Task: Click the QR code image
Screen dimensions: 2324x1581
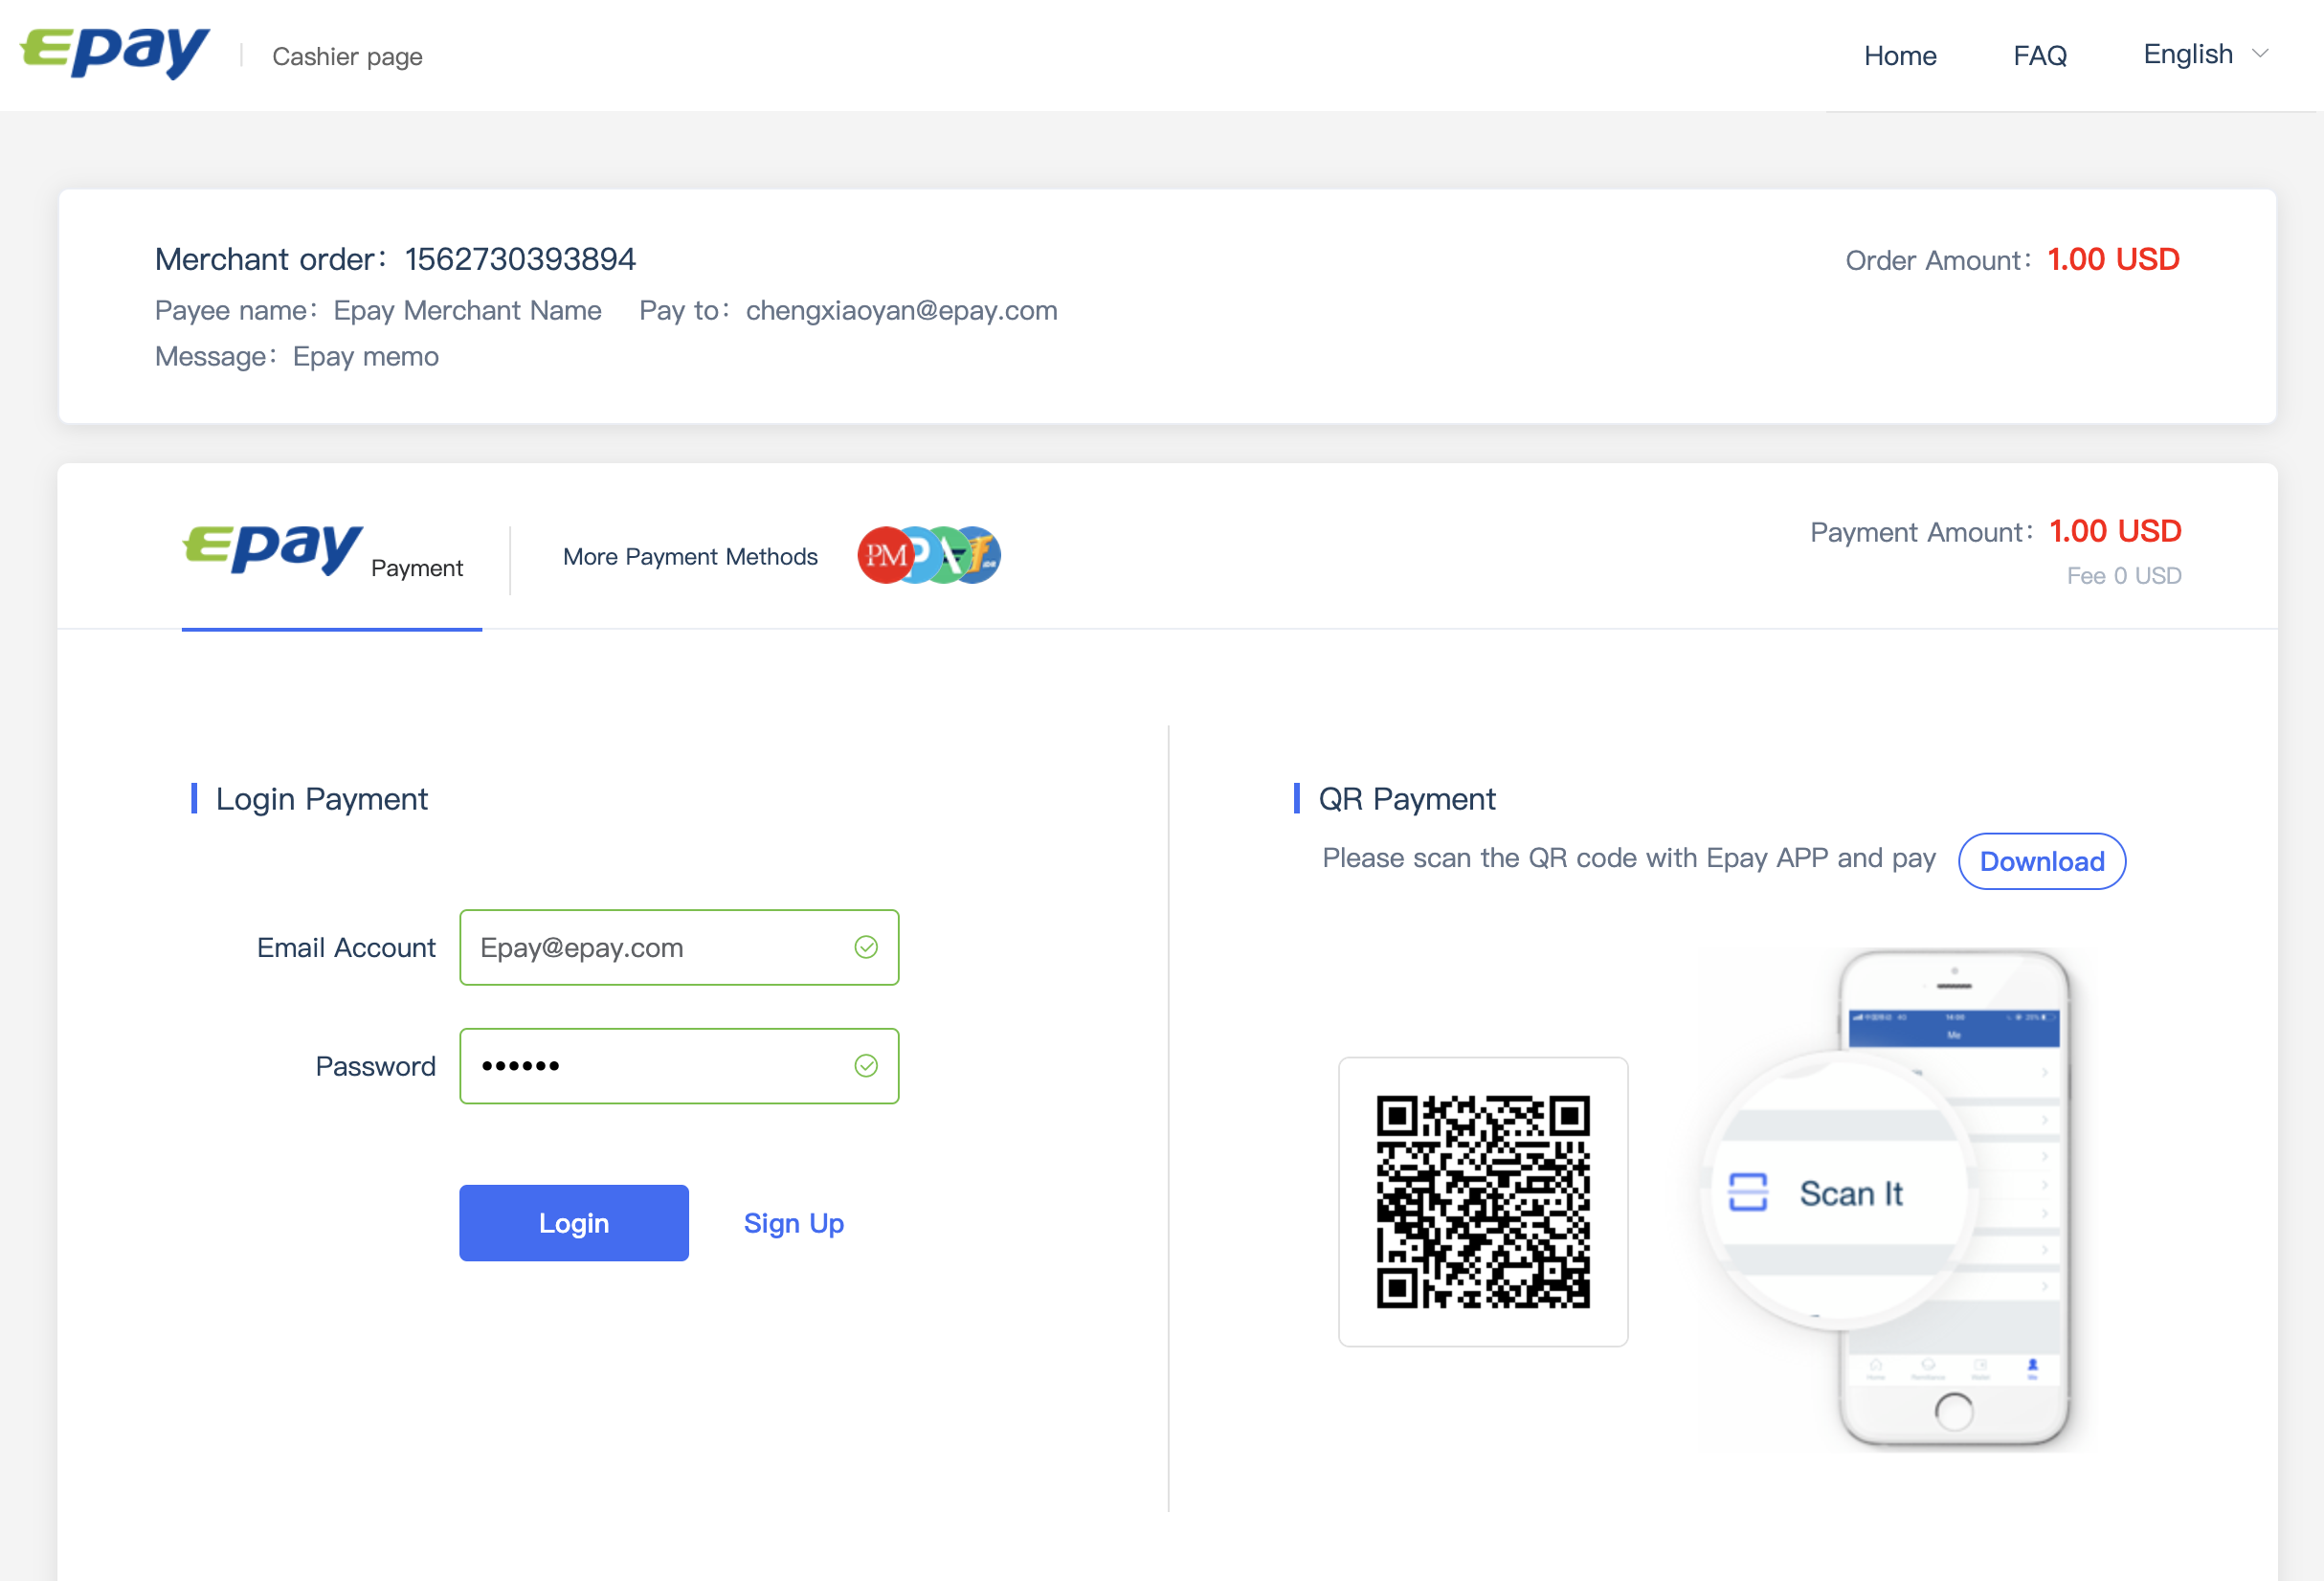Action: [x=1483, y=1202]
